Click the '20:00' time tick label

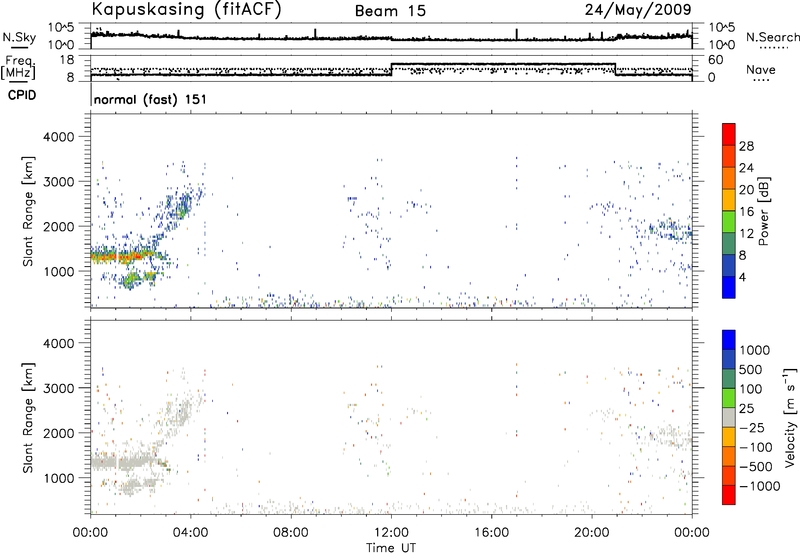point(592,533)
